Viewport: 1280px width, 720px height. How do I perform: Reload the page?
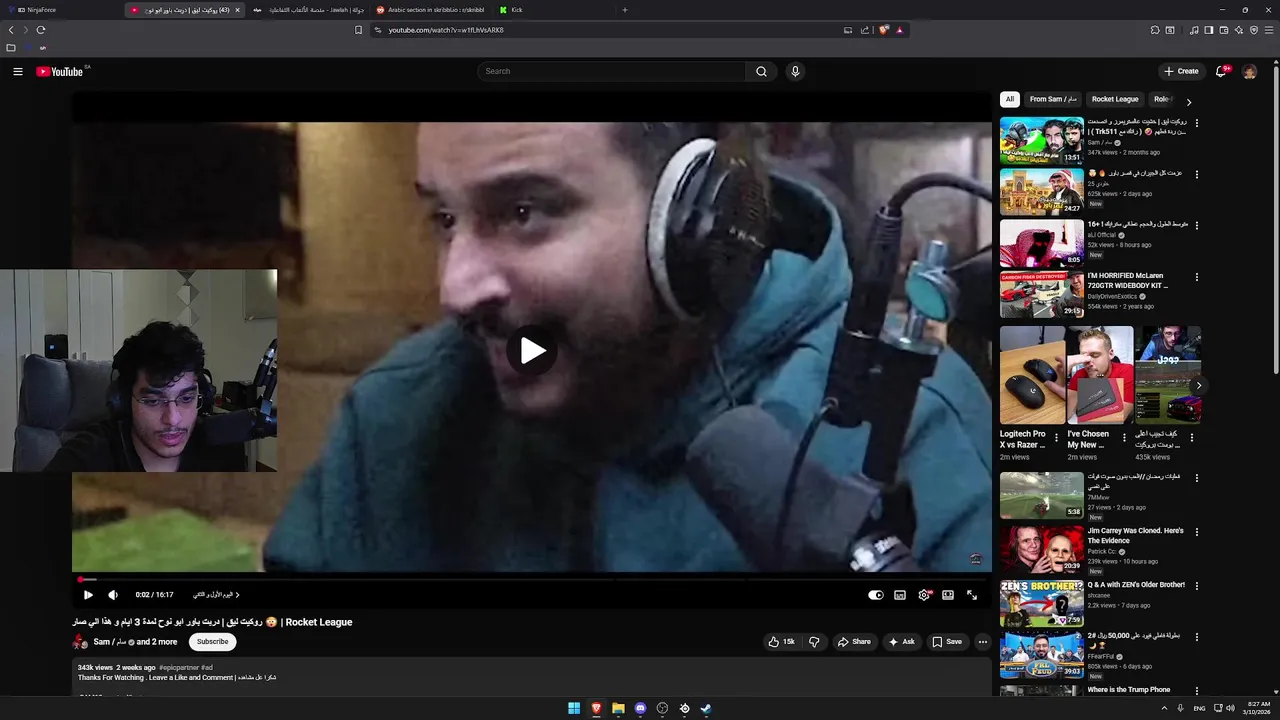41,30
